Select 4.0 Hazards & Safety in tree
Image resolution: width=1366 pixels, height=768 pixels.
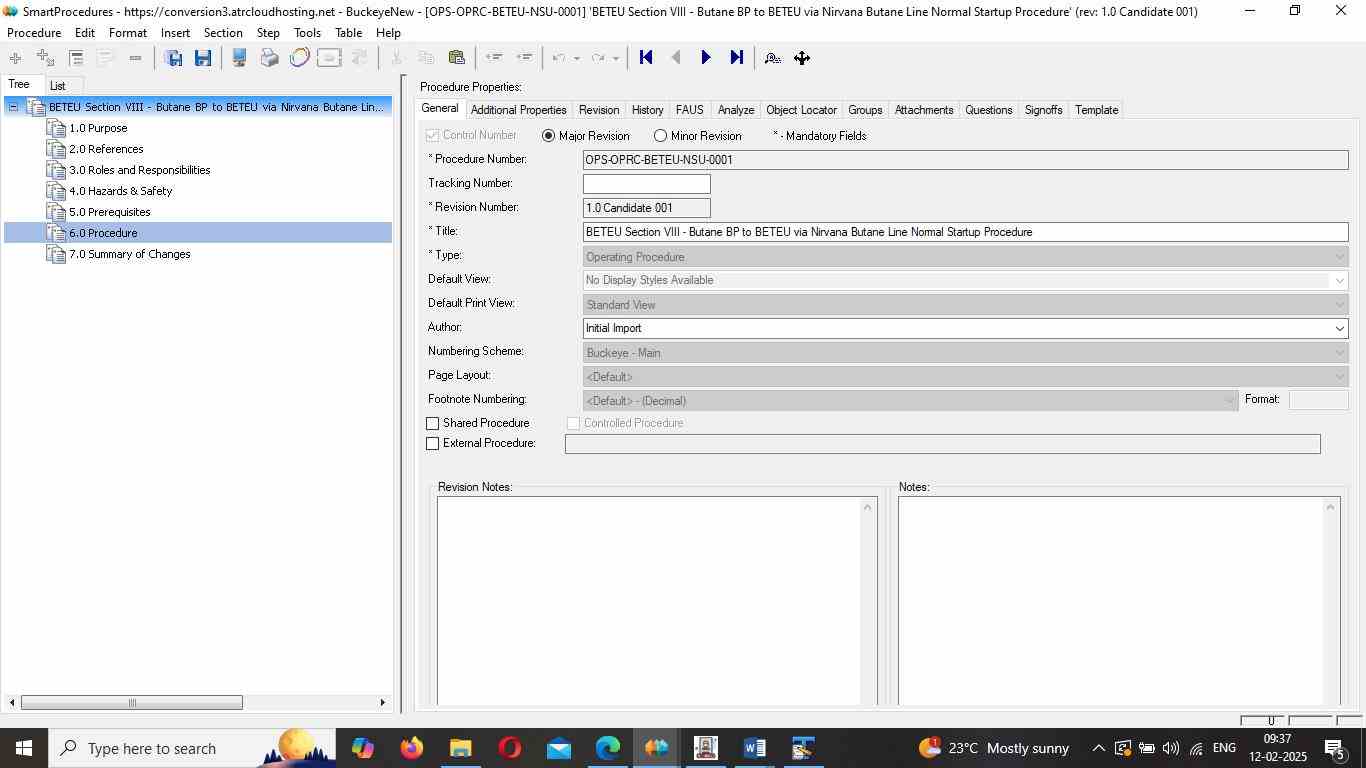coord(120,191)
